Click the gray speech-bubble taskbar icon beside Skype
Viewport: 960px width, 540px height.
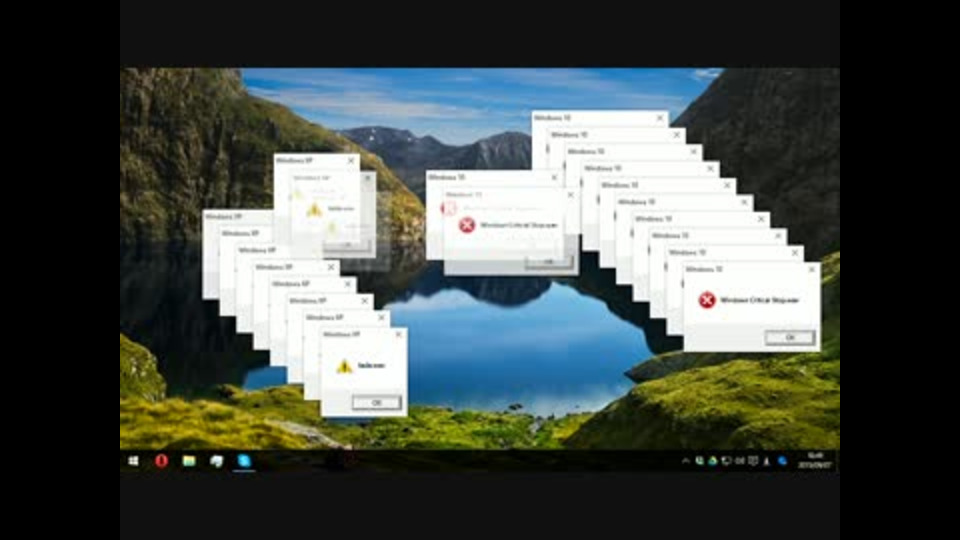[x=217, y=460]
